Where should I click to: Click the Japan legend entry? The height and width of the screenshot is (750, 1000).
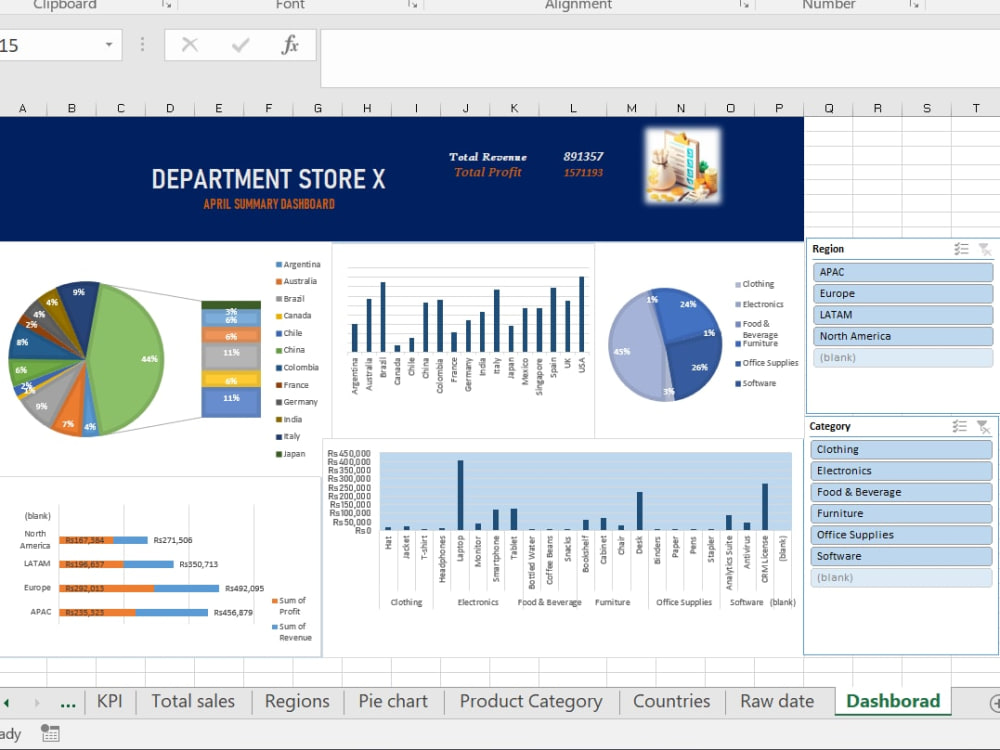point(291,454)
